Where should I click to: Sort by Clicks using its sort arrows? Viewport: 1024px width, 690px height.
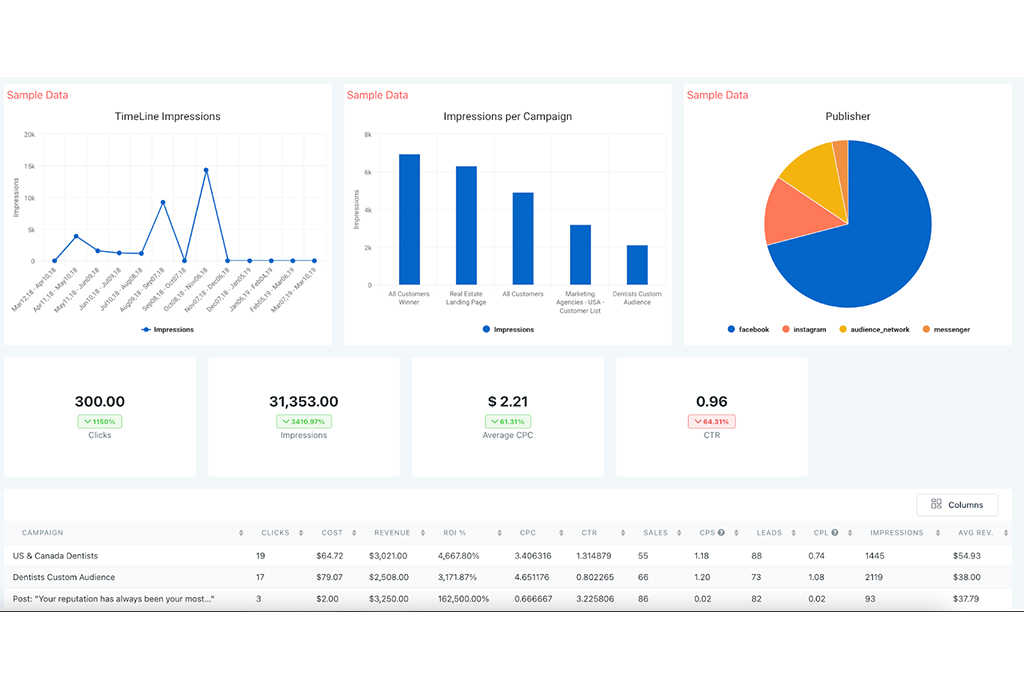(298, 533)
